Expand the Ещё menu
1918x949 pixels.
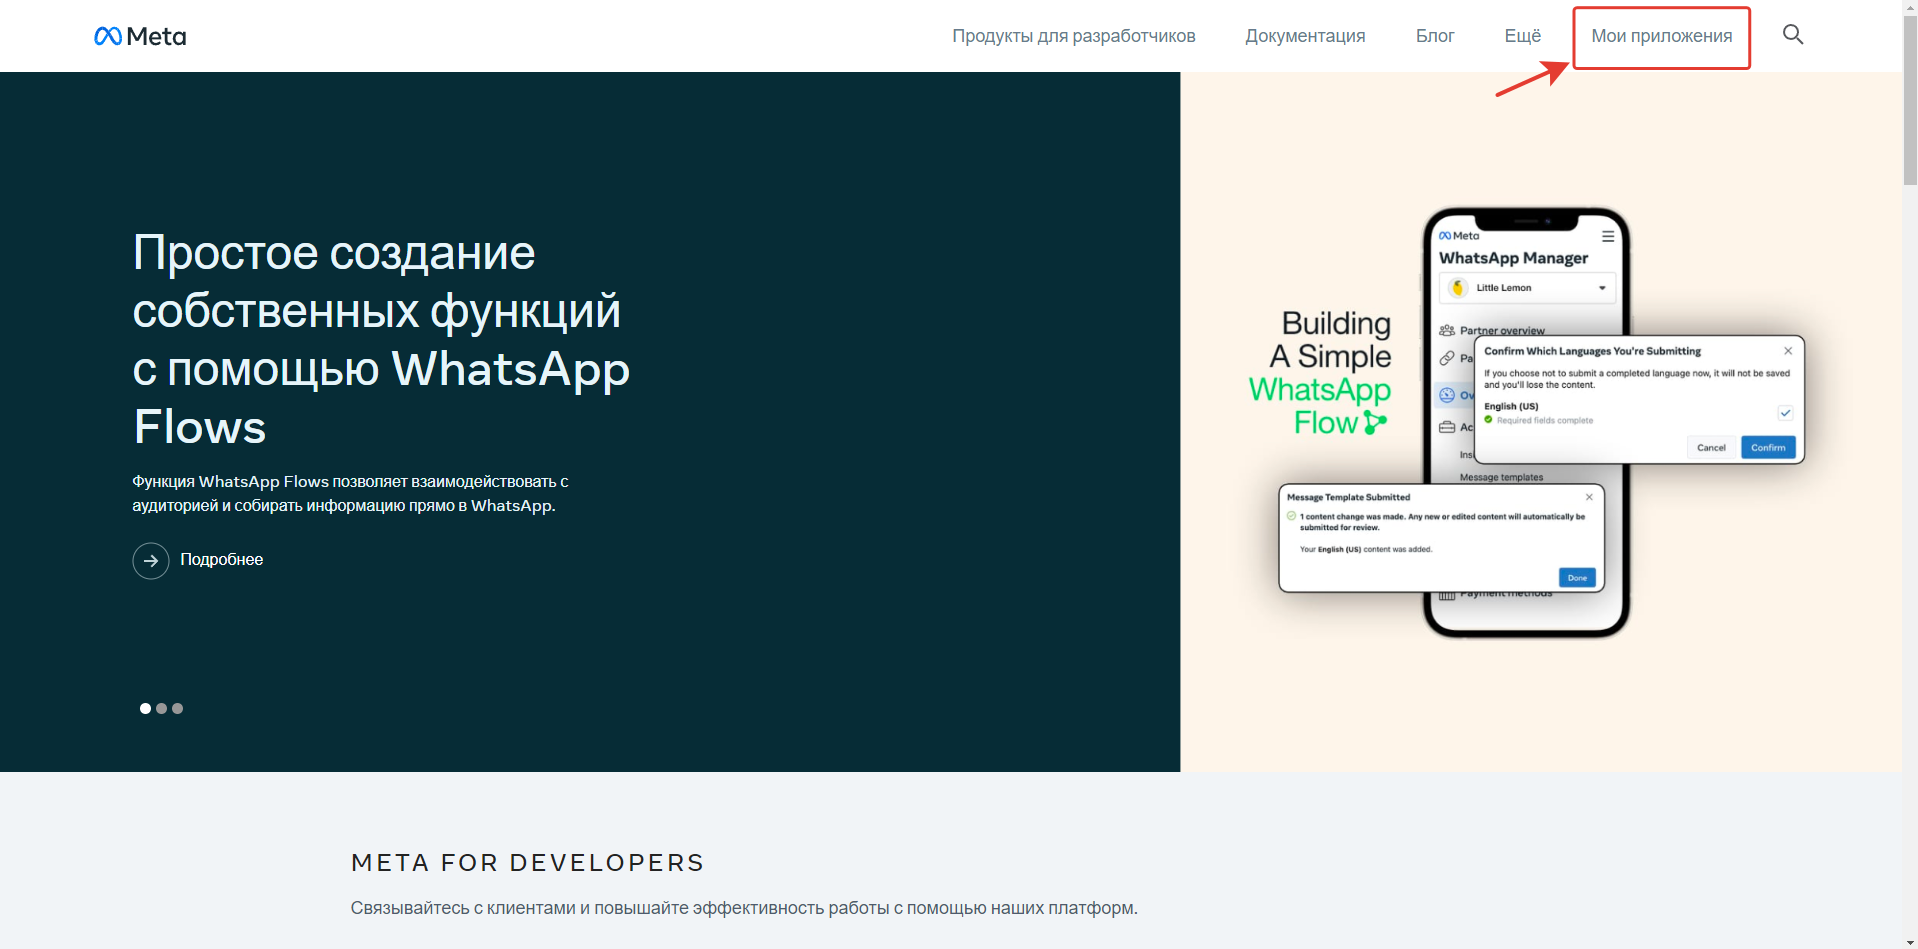pos(1522,36)
